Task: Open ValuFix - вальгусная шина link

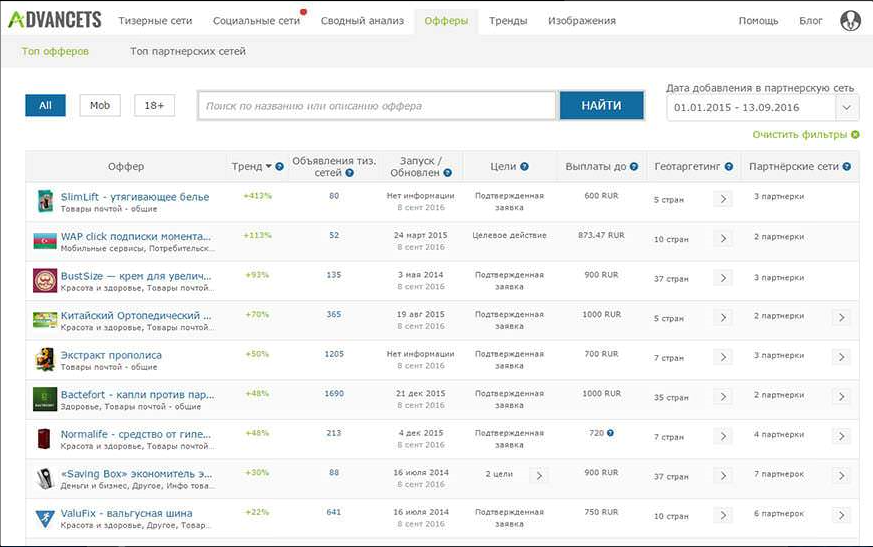Action: tap(126, 513)
